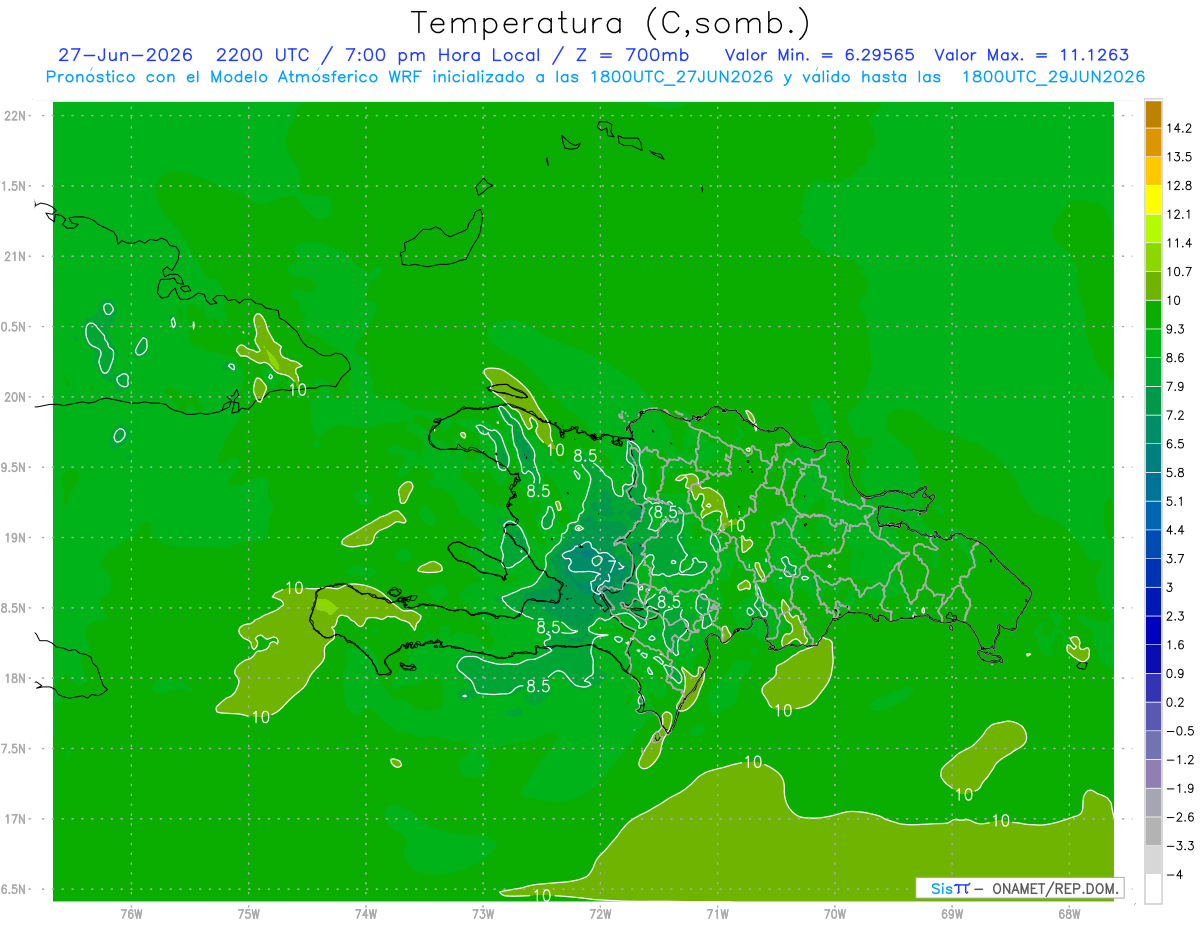Click the "21N" latitude axis label
This screenshot has width=1200, height=927.
point(17,256)
